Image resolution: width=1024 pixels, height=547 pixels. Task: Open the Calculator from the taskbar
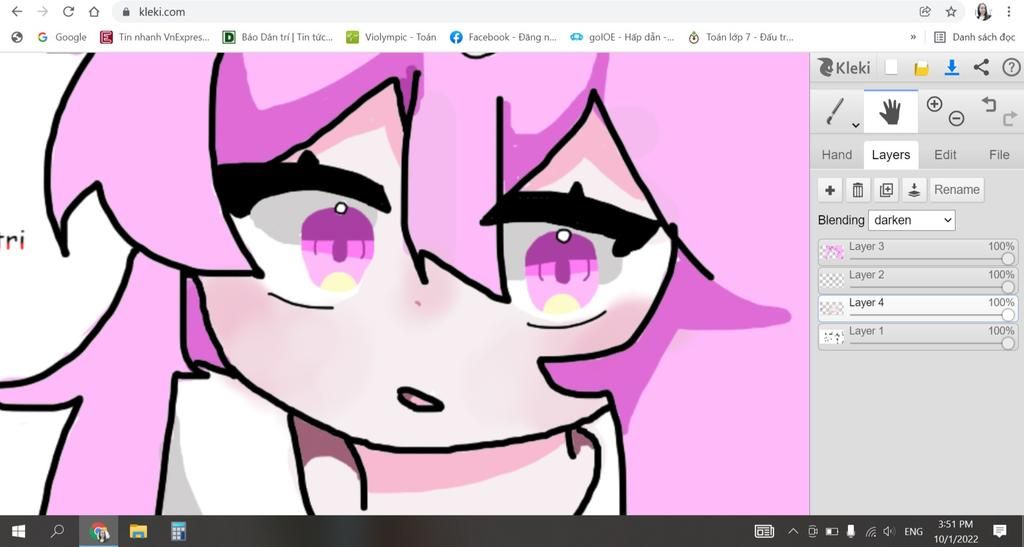[178, 531]
